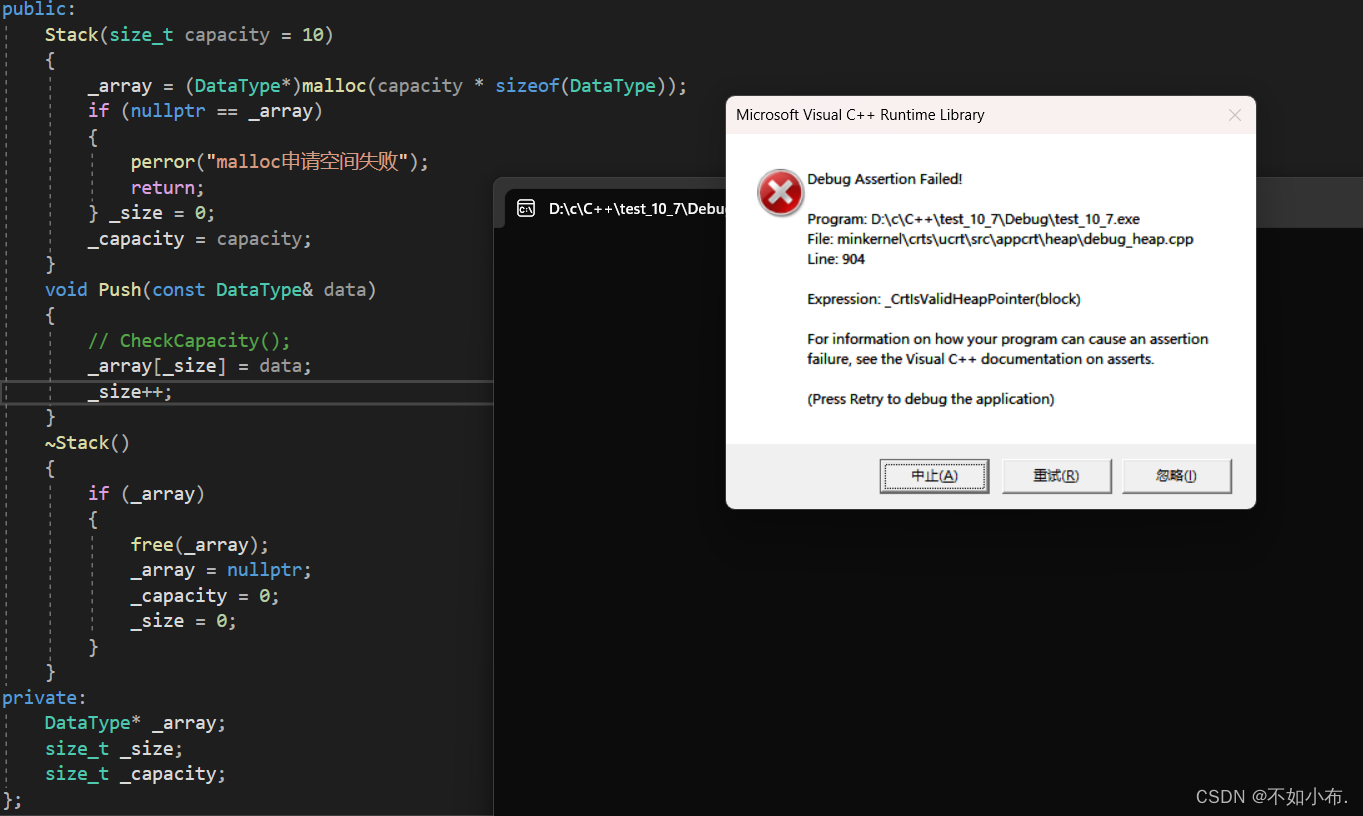Click the 中止(A) abort button
Viewport: 1363px width, 816px height.
tap(934, 476)
